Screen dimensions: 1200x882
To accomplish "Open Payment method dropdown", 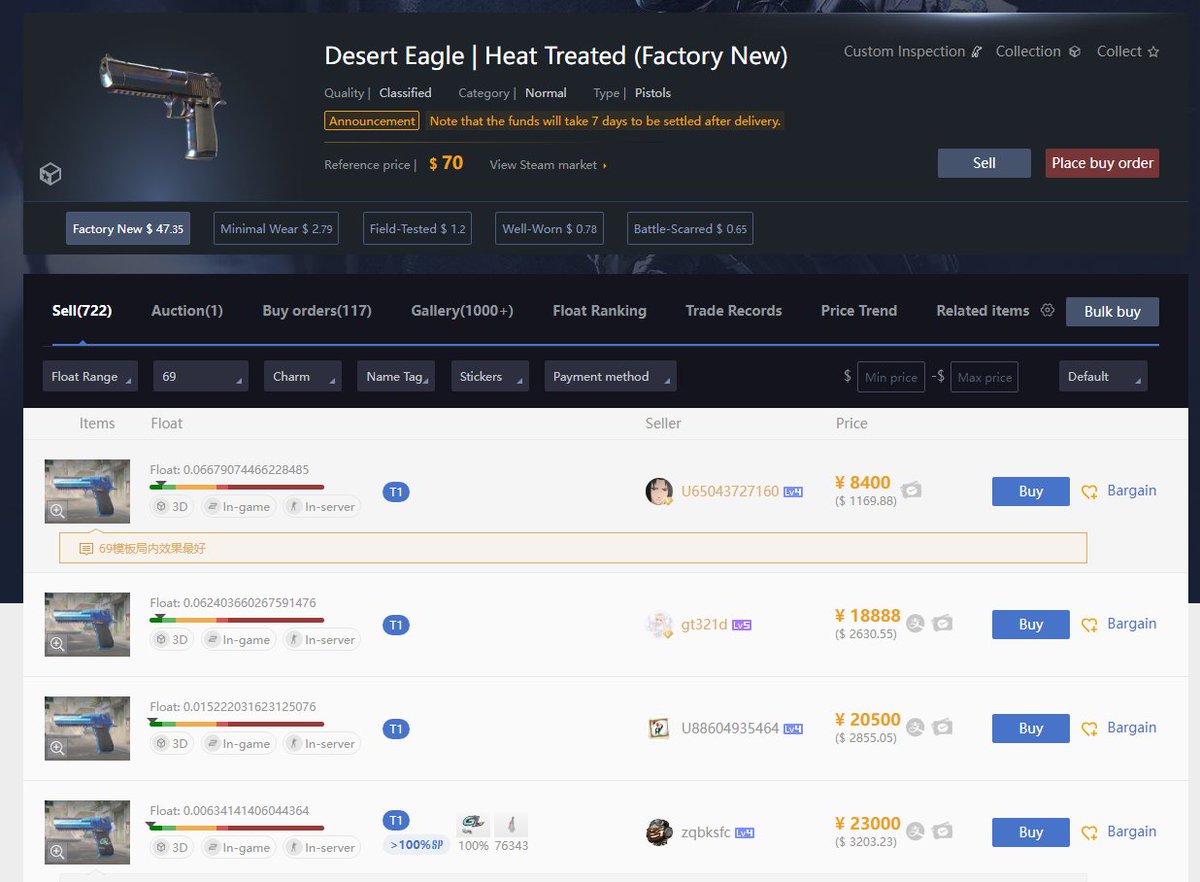I will click(610, 376).
